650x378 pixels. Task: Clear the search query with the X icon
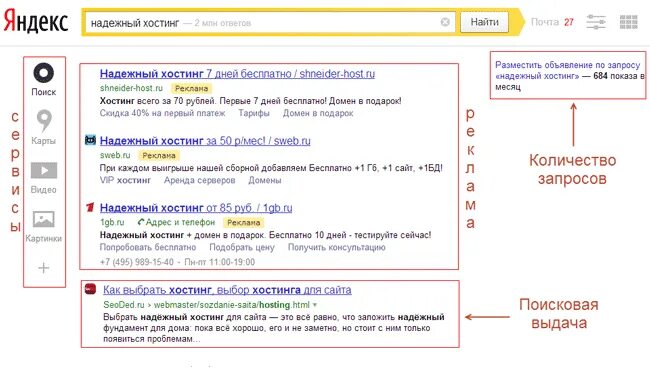point(445,22)
